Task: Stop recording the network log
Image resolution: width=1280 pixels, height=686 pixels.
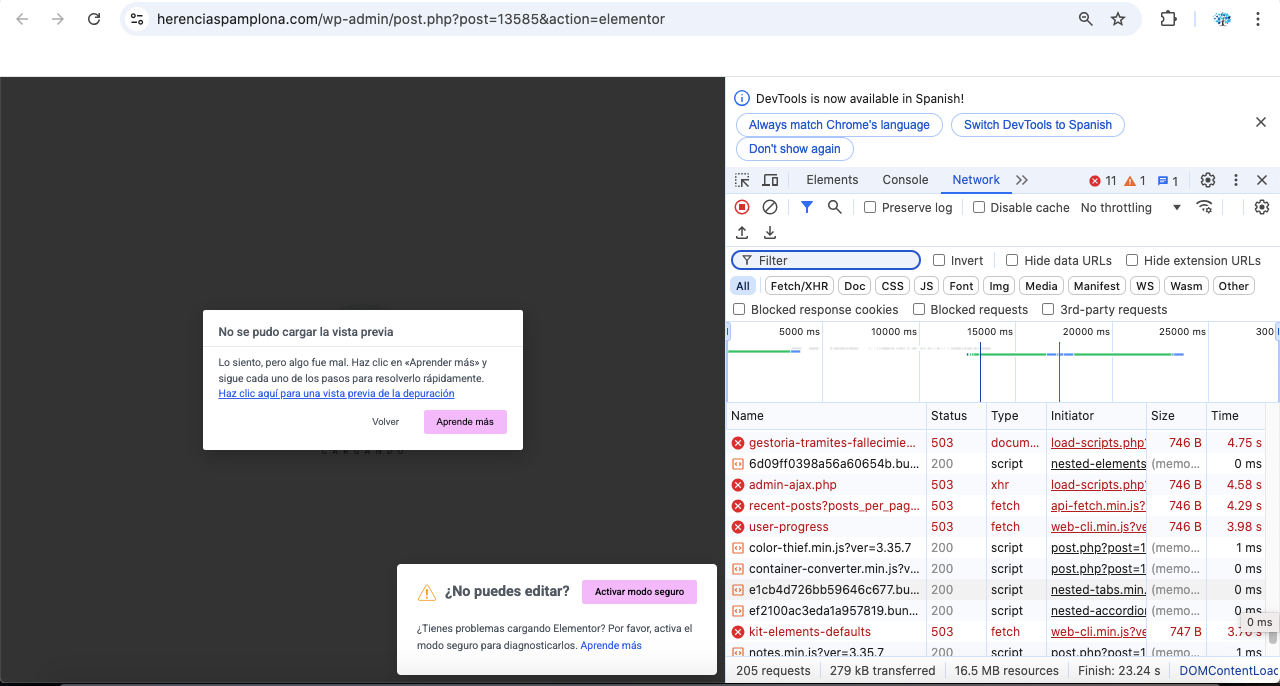Action: pyautogui.click(x=742, y=207)
